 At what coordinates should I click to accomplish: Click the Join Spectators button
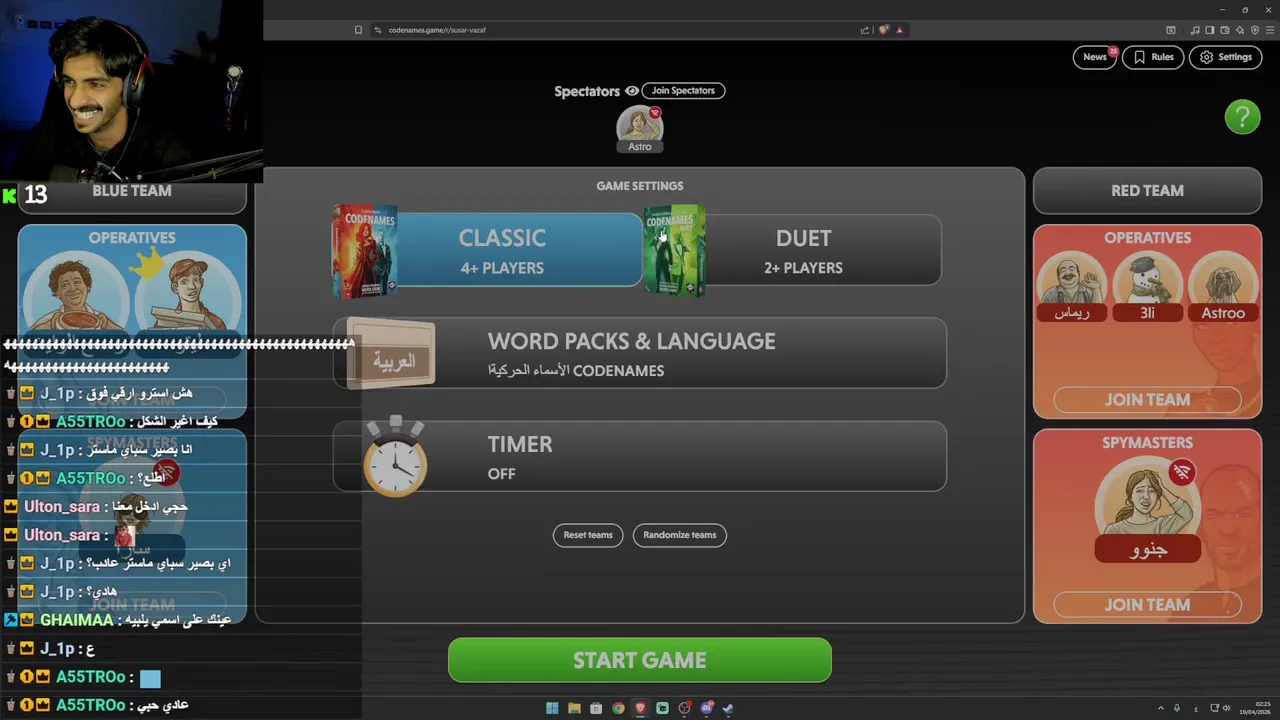[683, 90]
